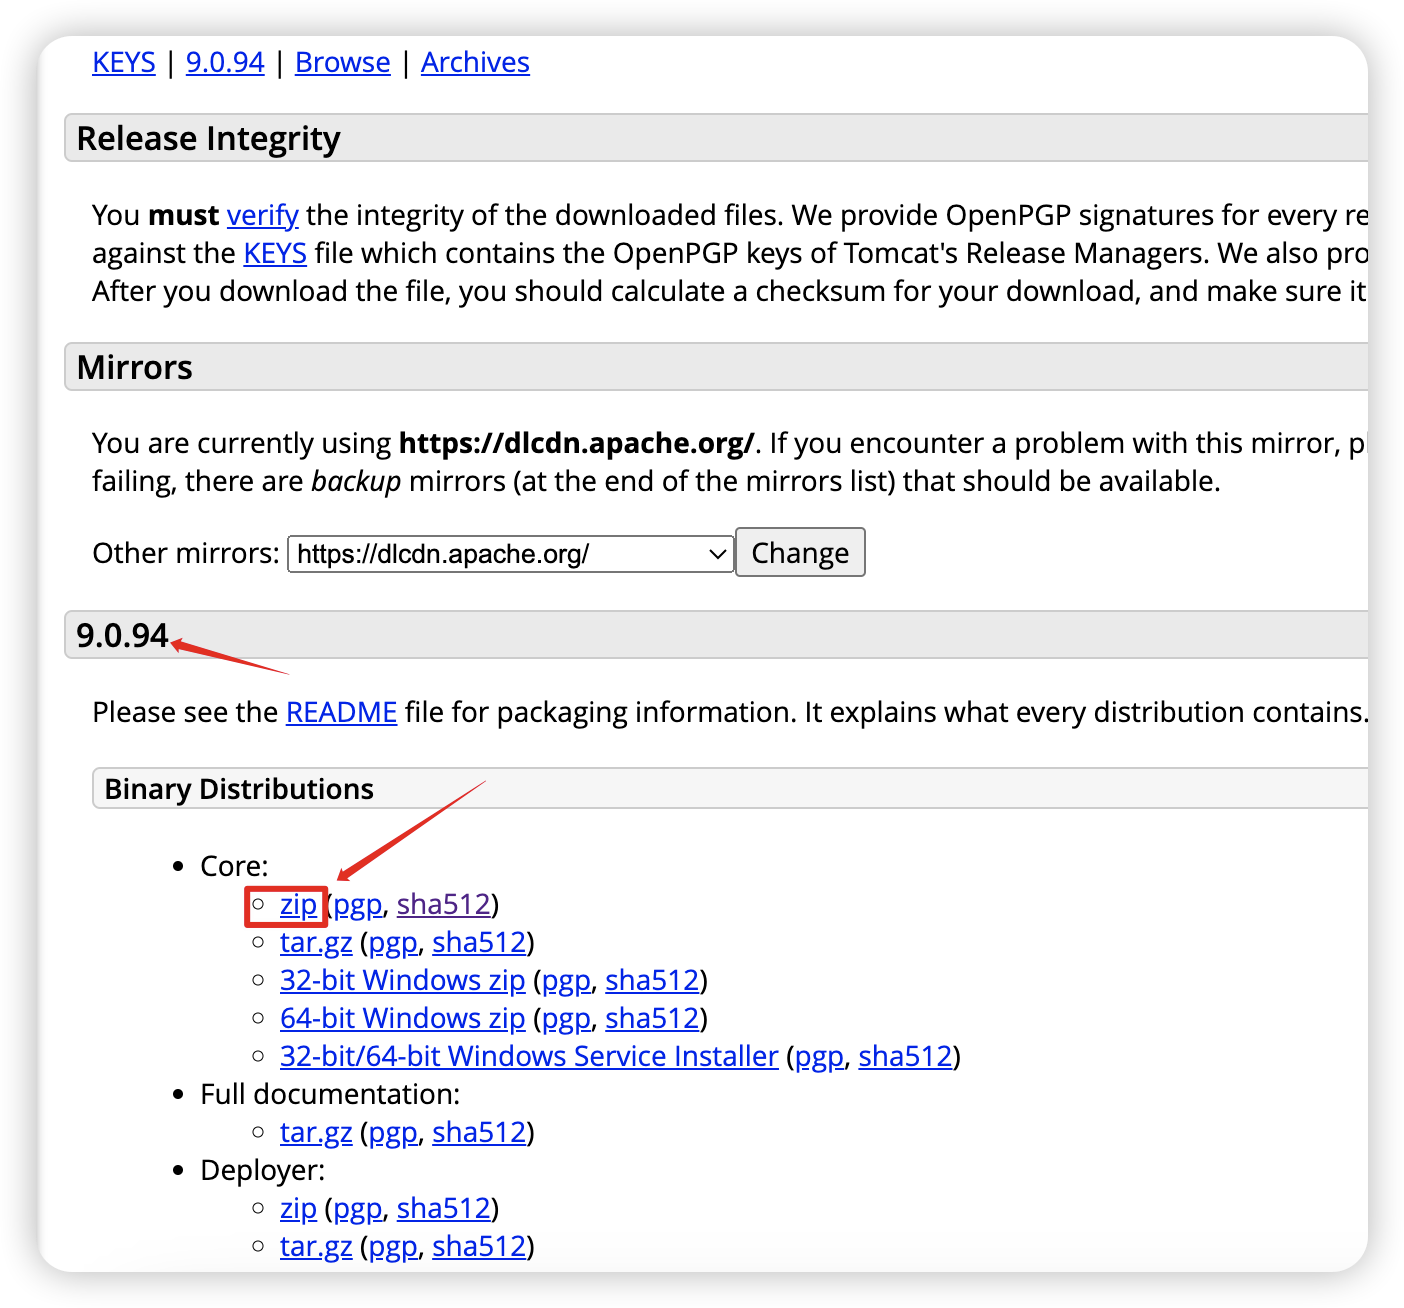Open sha512 for 32-bit Windows zip

coord(652,980)
